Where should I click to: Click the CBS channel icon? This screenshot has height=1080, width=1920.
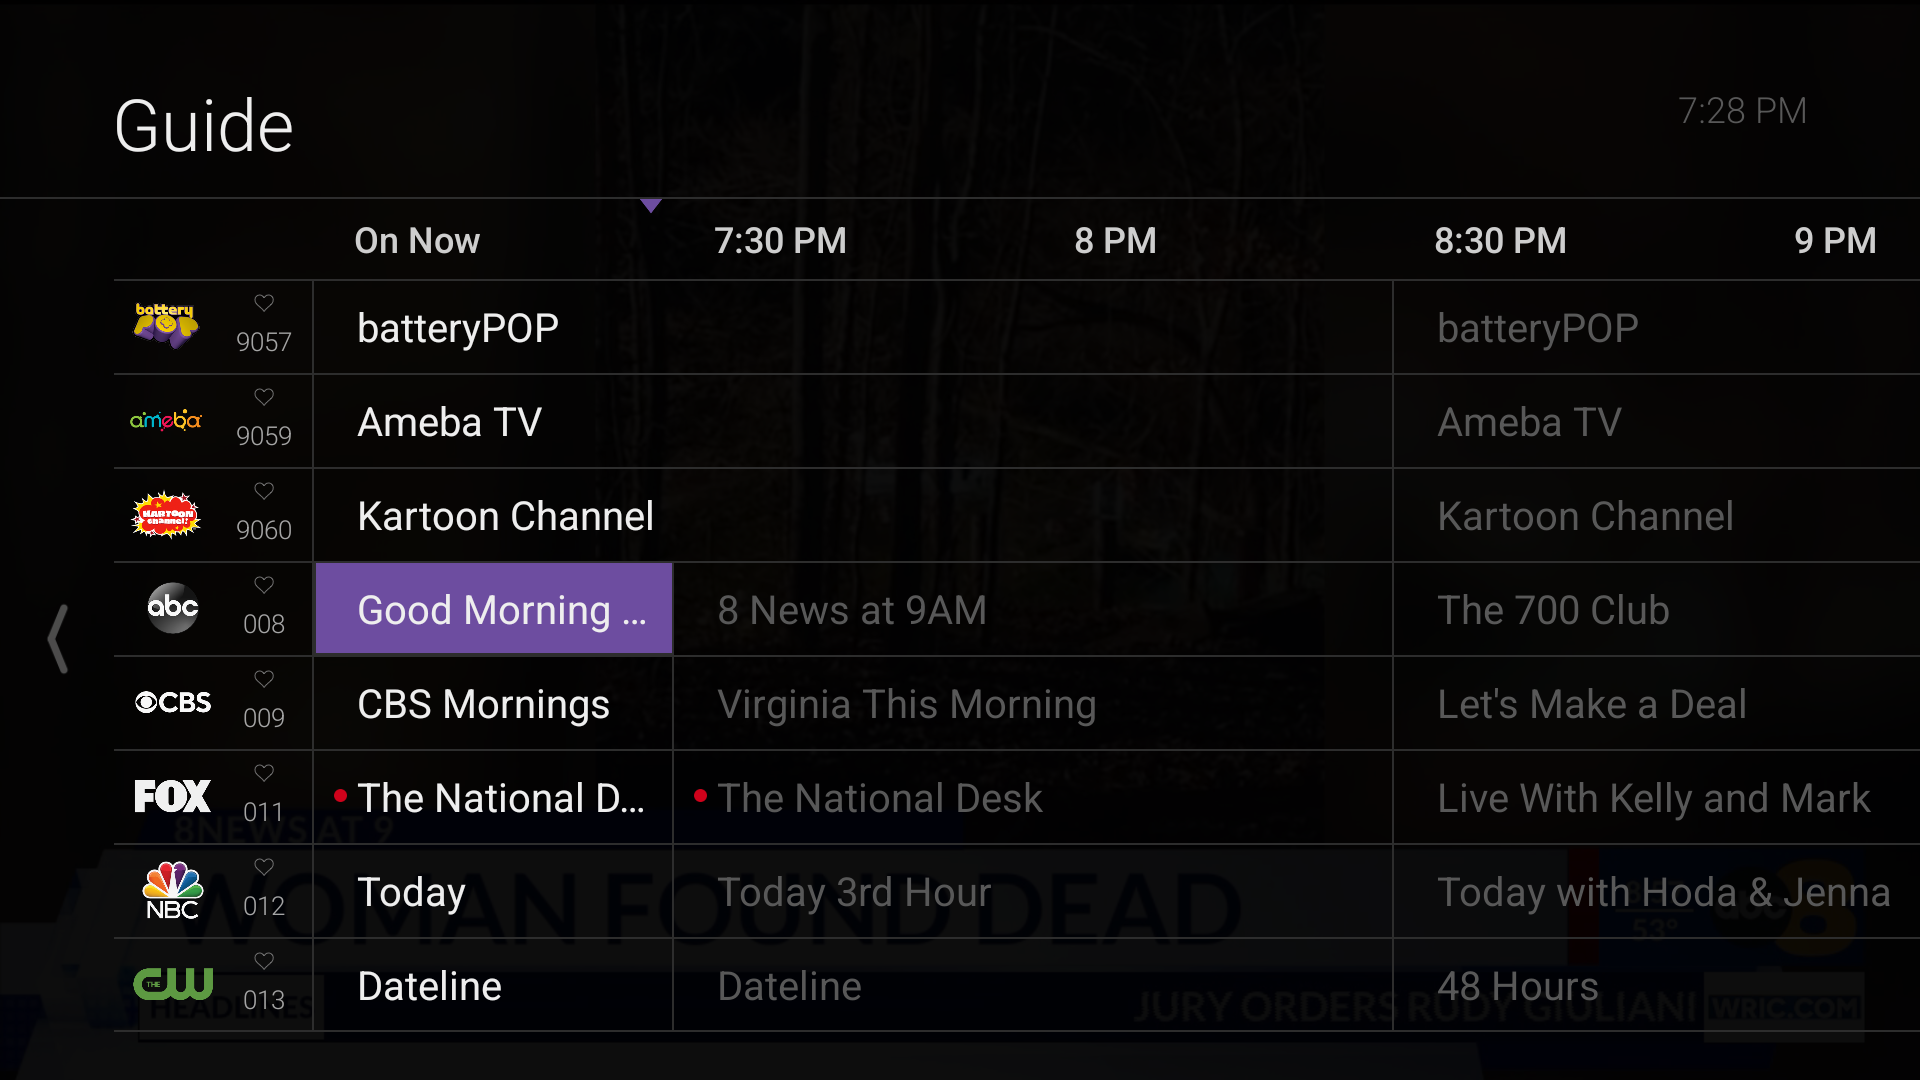point(171,702)
